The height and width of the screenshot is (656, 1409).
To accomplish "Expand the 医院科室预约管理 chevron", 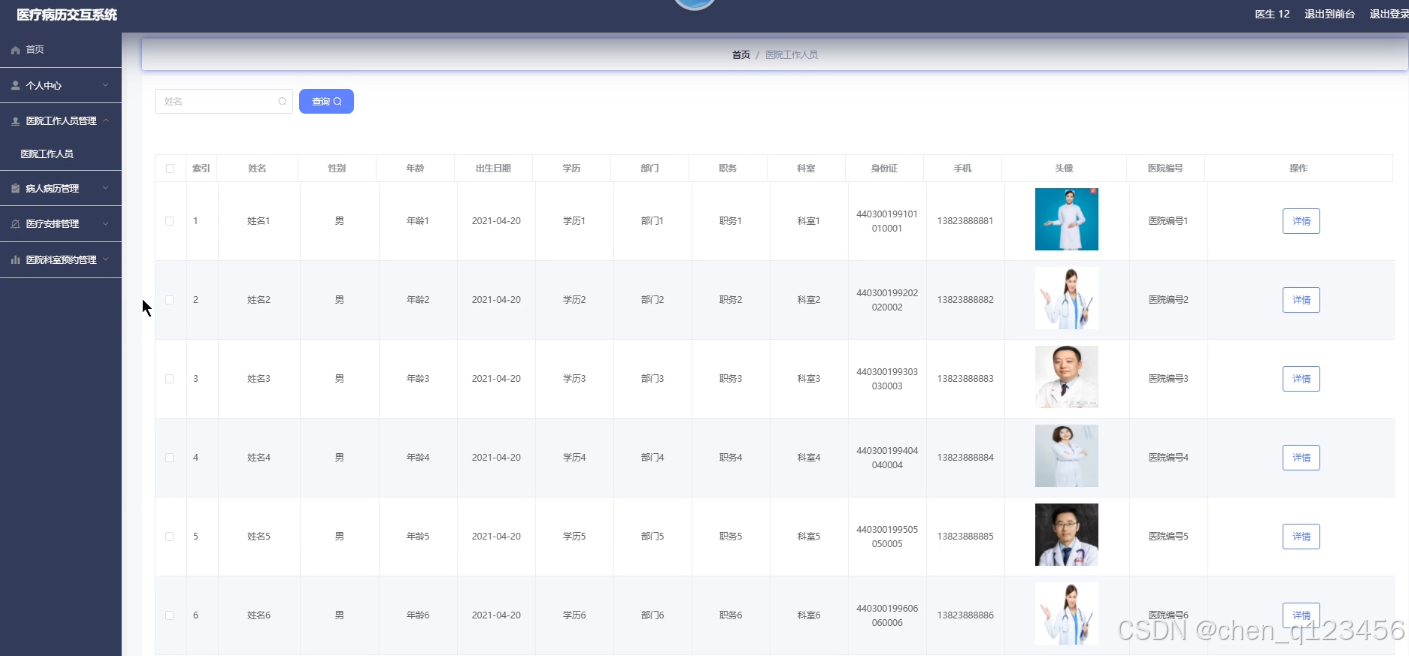I will point(106,260).
